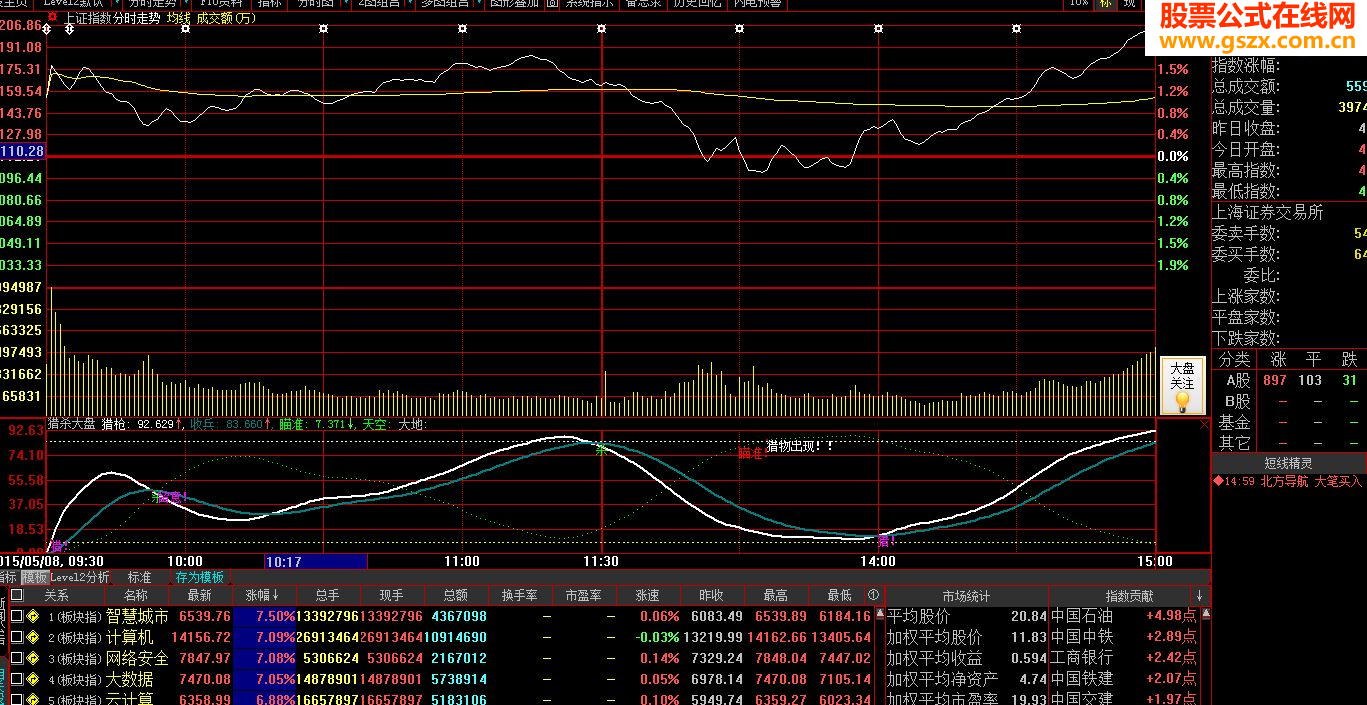This screenshot has height=705, width=1367.
Task: Tick the checkbox for 计算机 row
Action: click(x=16, y=638)
